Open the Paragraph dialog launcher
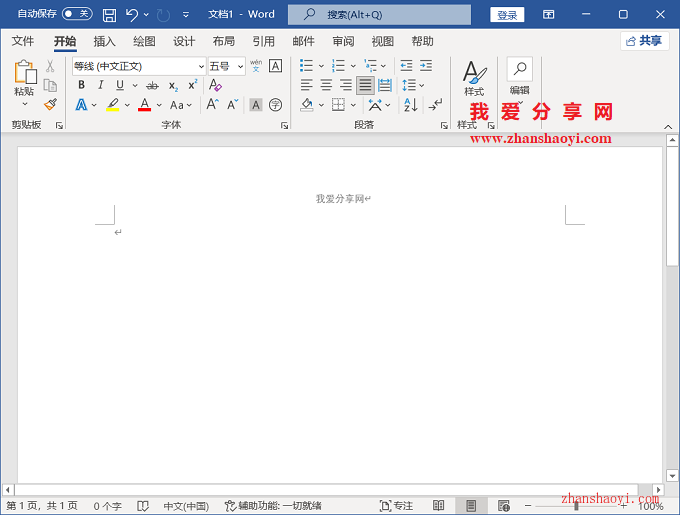 point(444,125)
